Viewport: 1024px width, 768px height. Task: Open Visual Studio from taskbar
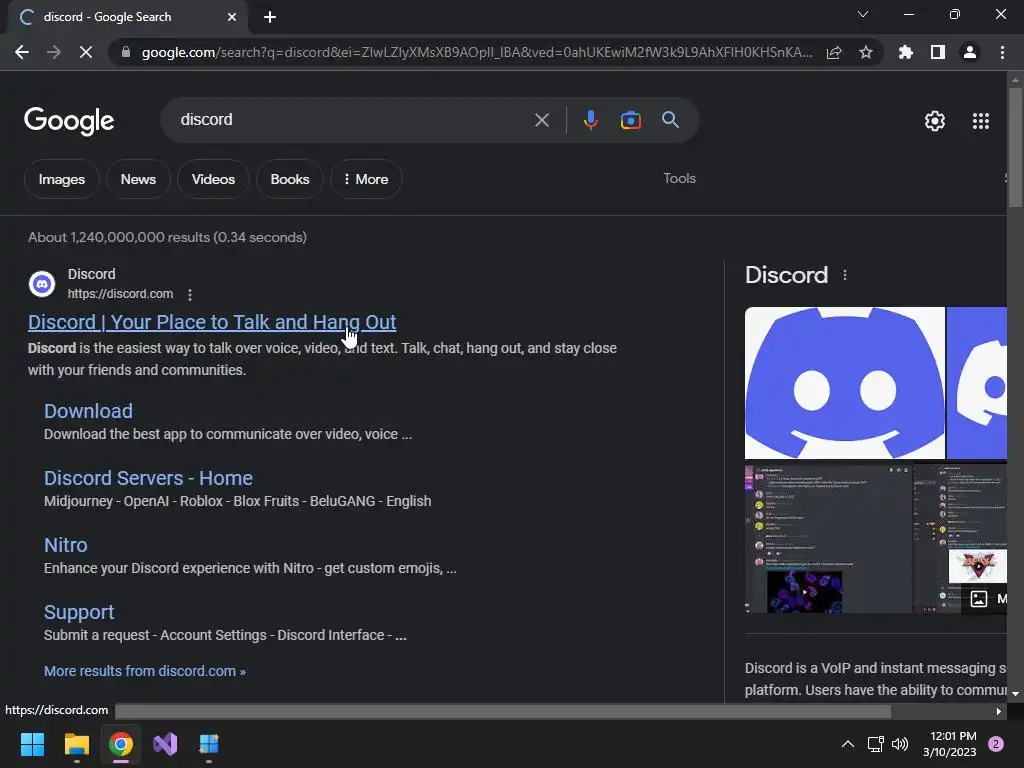(x=165, y=744)
